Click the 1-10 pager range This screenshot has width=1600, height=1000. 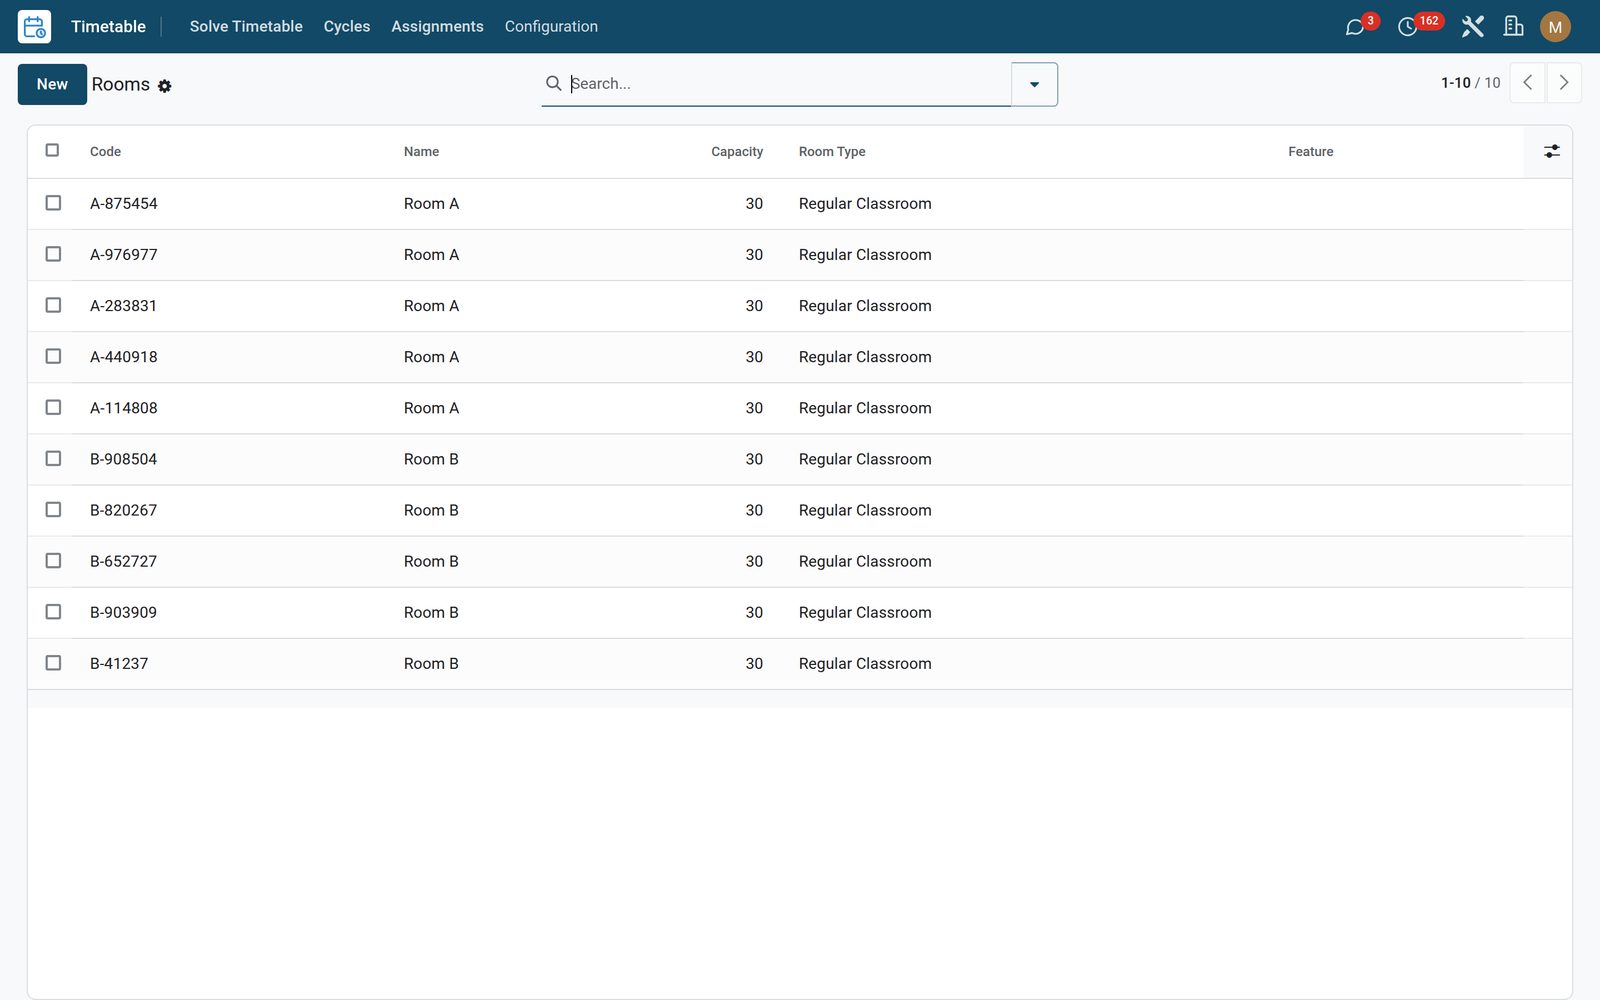pos(1455,83)
